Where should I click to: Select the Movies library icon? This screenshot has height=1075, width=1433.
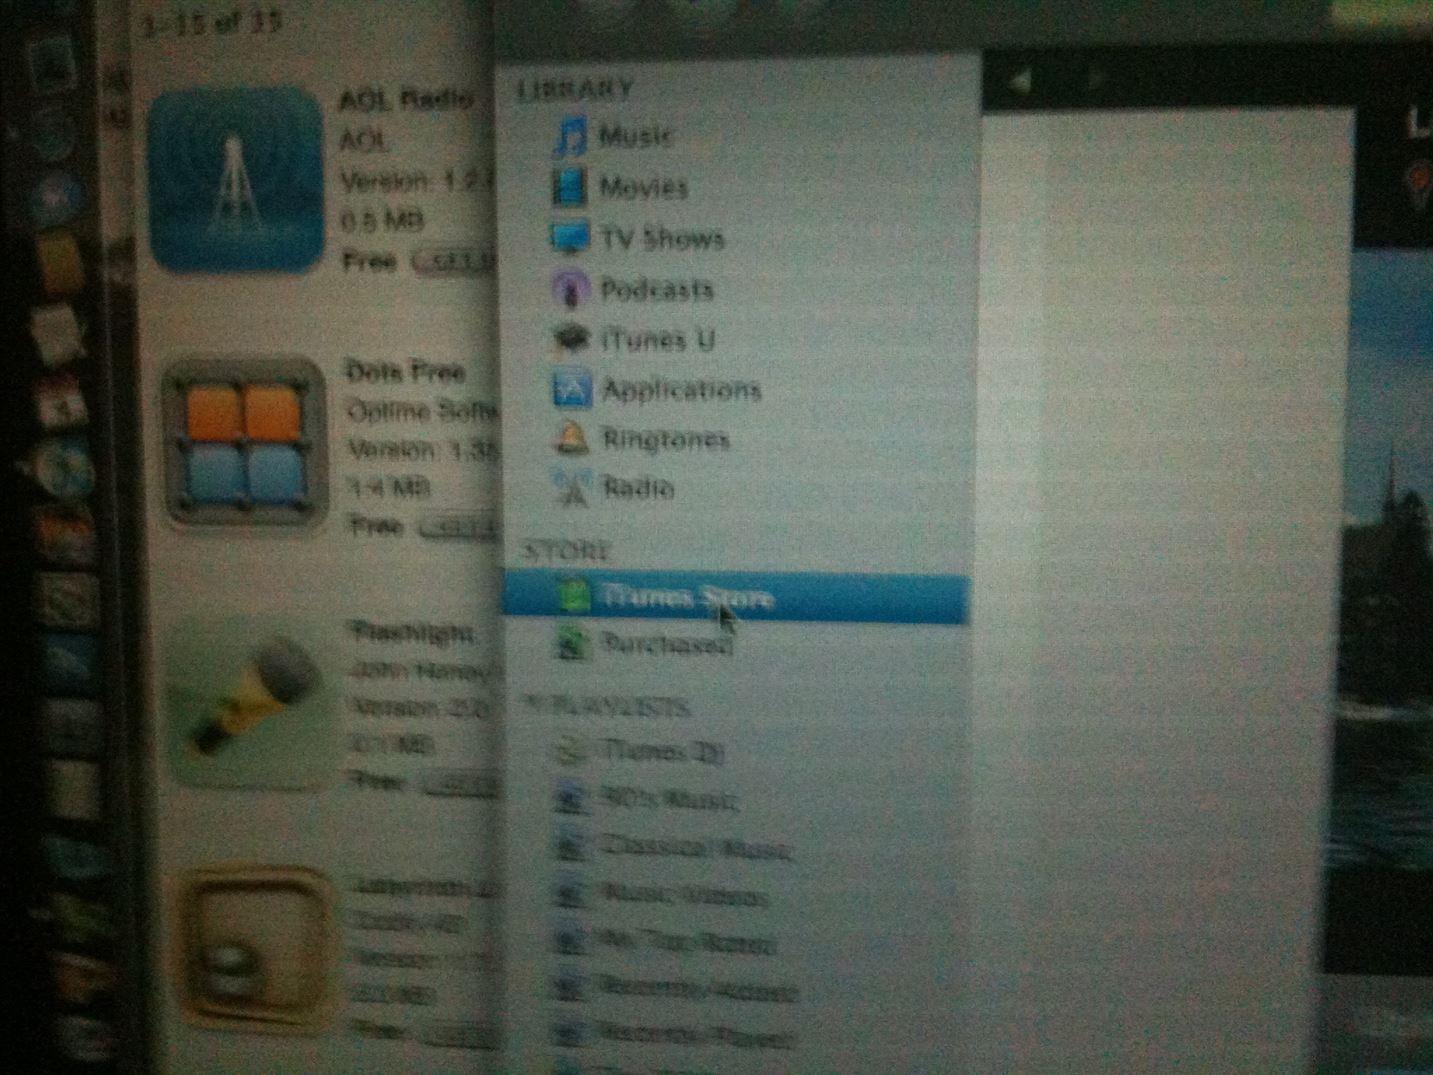tap(569, 187)
